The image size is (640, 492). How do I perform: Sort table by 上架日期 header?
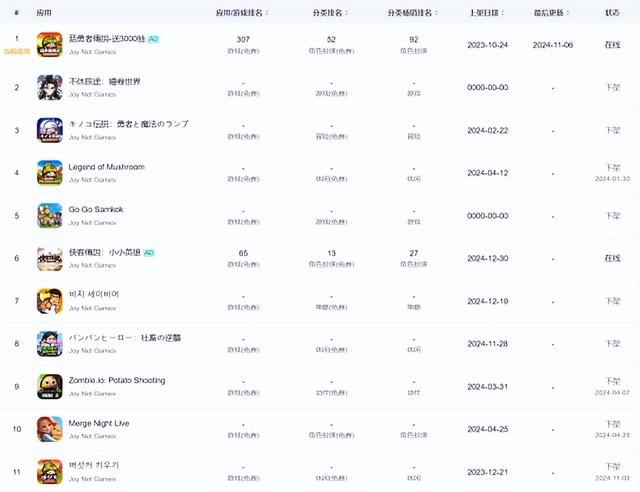coord(487,15)
